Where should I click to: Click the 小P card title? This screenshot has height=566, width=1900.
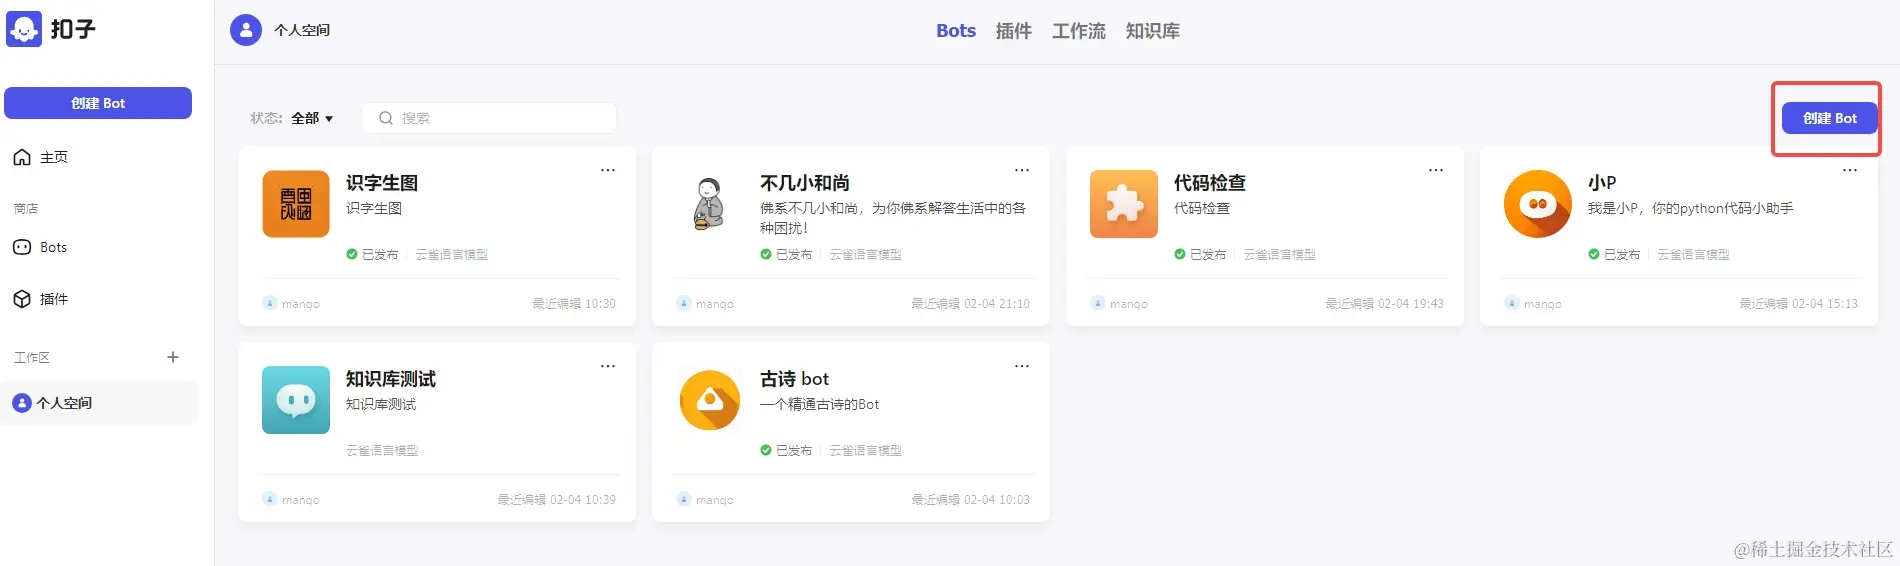tap(1602, 183)
